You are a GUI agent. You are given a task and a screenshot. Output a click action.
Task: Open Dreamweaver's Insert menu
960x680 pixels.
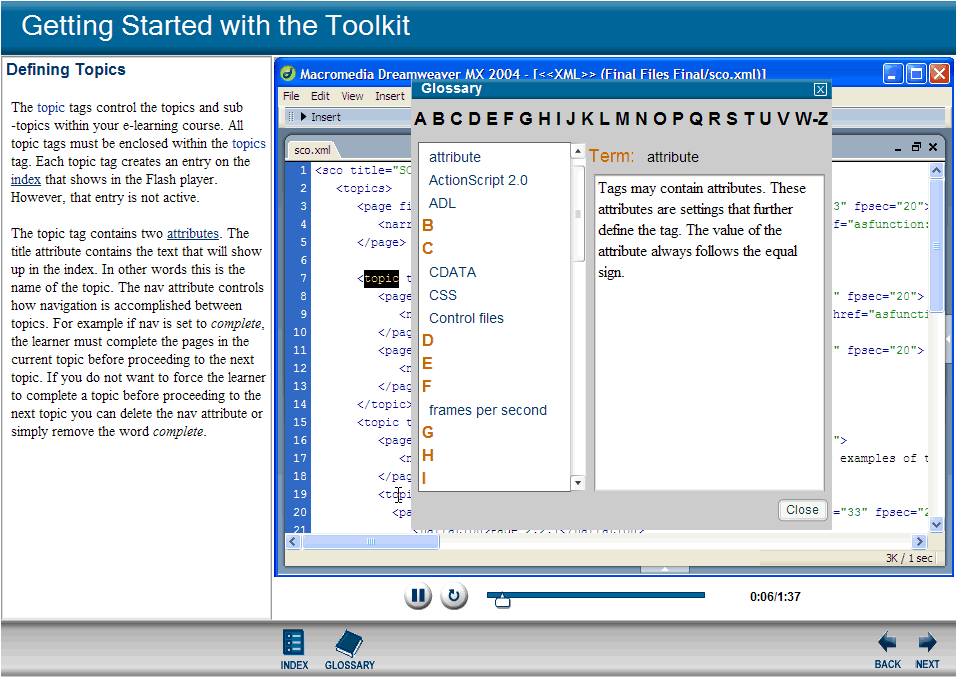[x=390, y=97]
